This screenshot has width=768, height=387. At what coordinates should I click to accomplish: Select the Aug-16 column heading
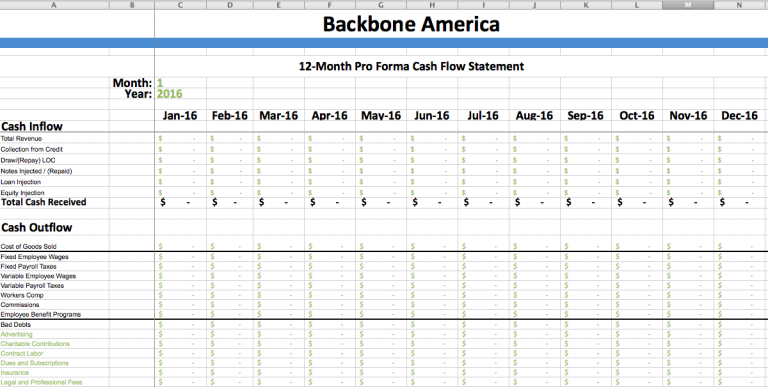point(534,116)
